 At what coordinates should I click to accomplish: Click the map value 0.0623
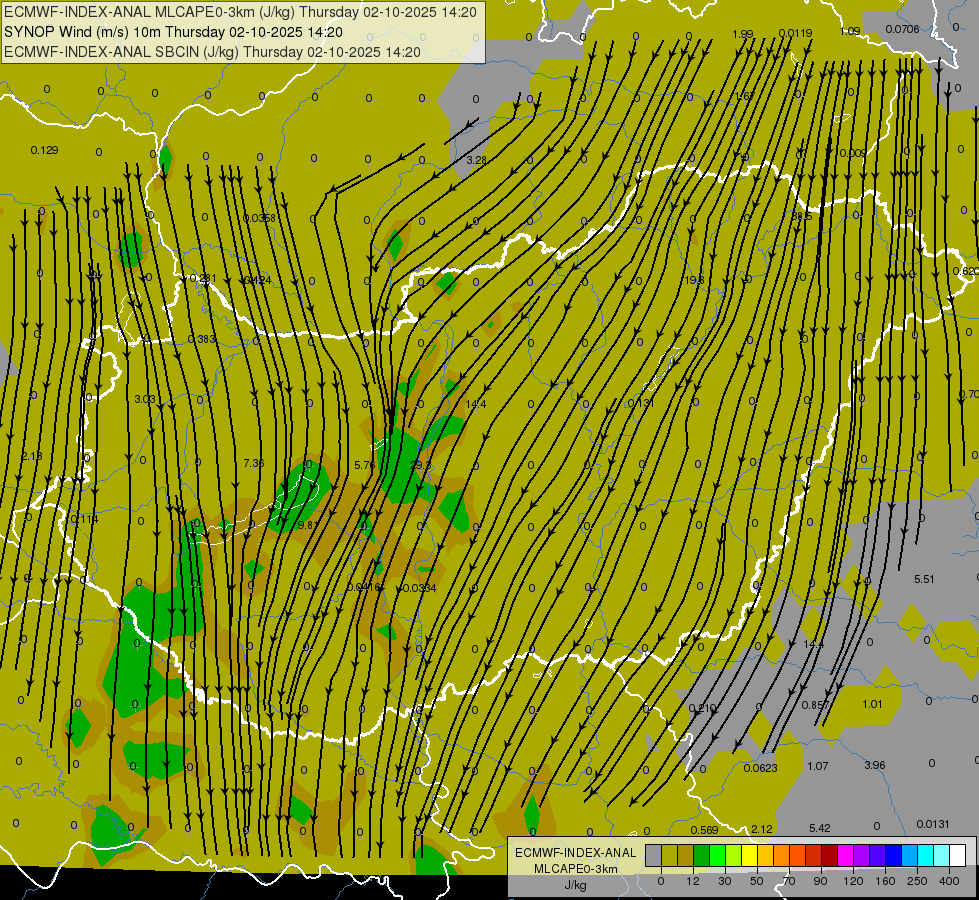760,768
